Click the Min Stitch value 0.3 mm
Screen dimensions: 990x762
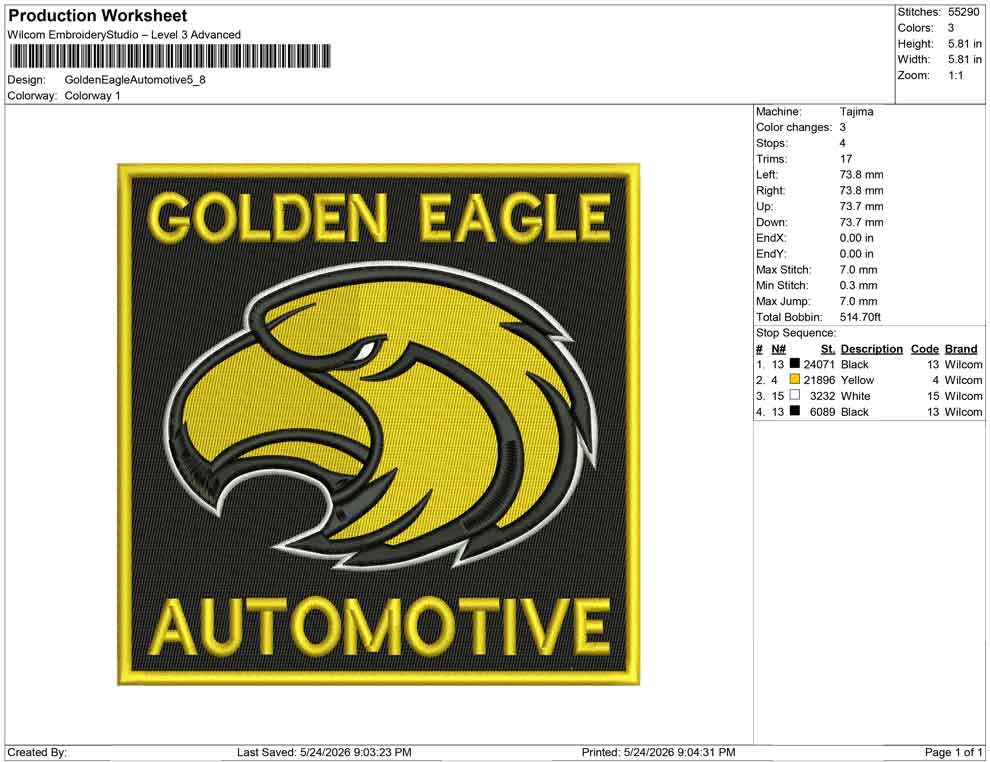click(x=859, y=285)
